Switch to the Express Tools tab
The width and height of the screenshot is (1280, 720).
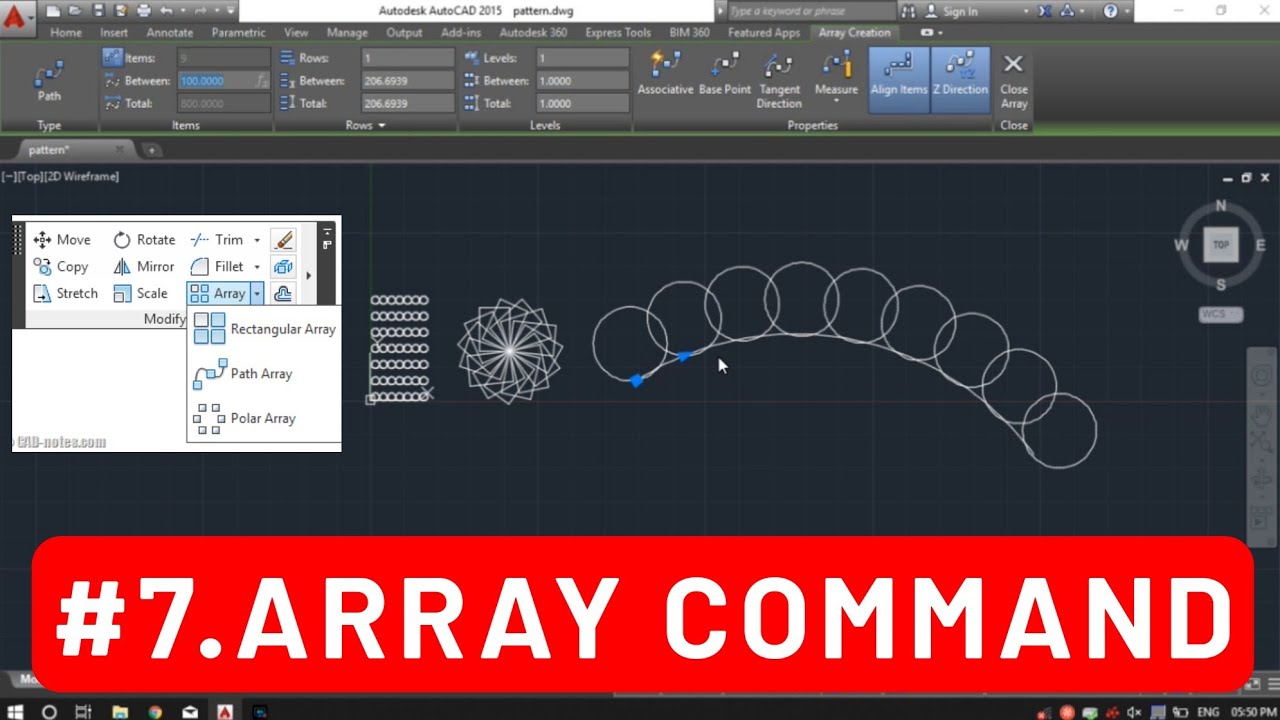pyautogui.click(x=618, y=33)
